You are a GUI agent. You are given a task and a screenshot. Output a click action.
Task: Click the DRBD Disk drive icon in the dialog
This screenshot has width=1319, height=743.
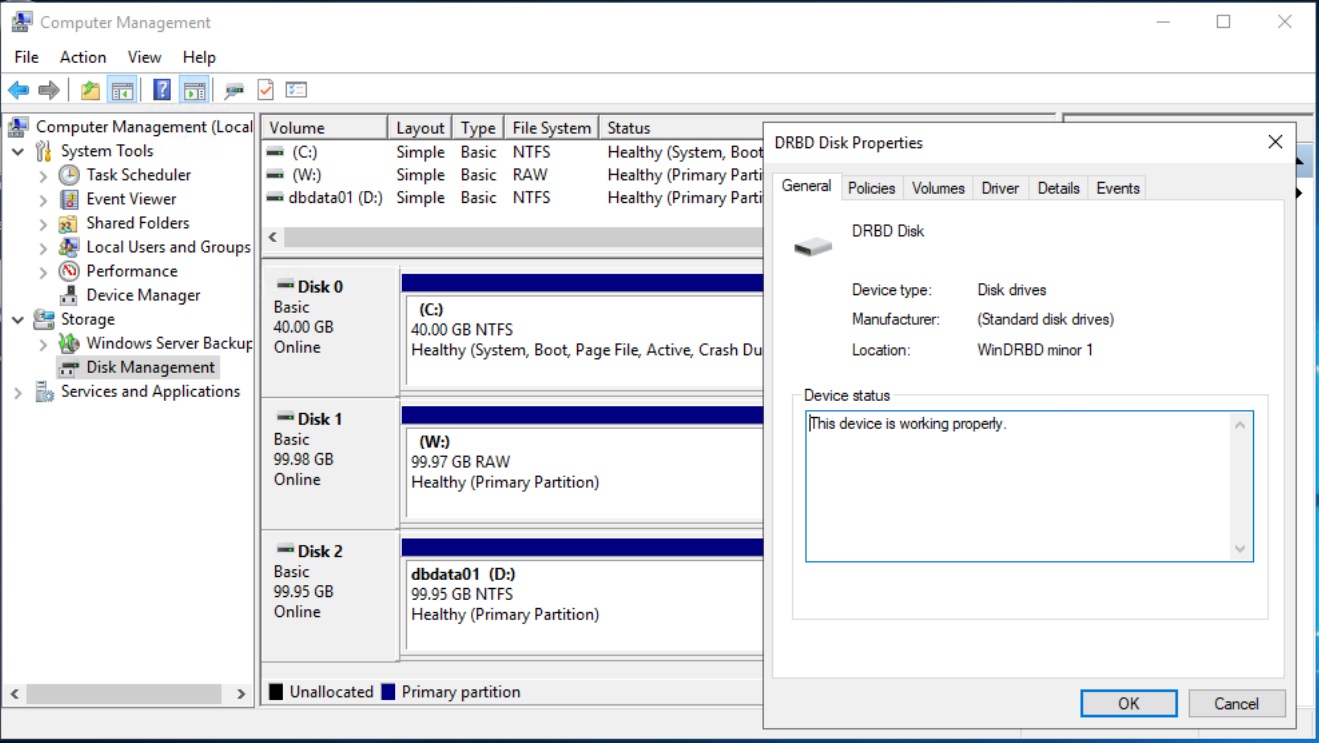[x=812, y=244]
